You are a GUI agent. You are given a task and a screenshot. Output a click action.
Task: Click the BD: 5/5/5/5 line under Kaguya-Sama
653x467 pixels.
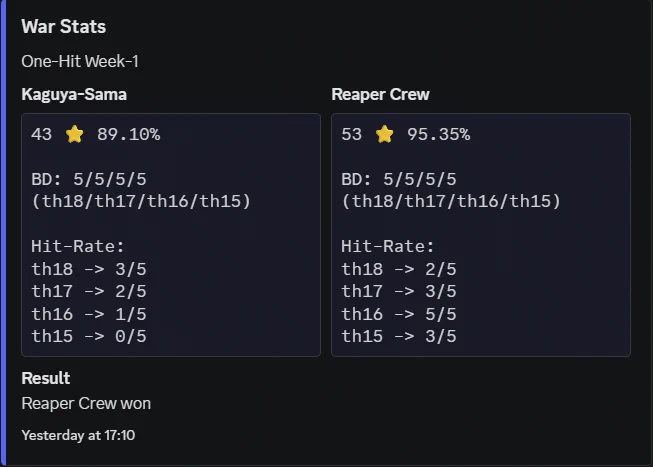pos(89,180)
